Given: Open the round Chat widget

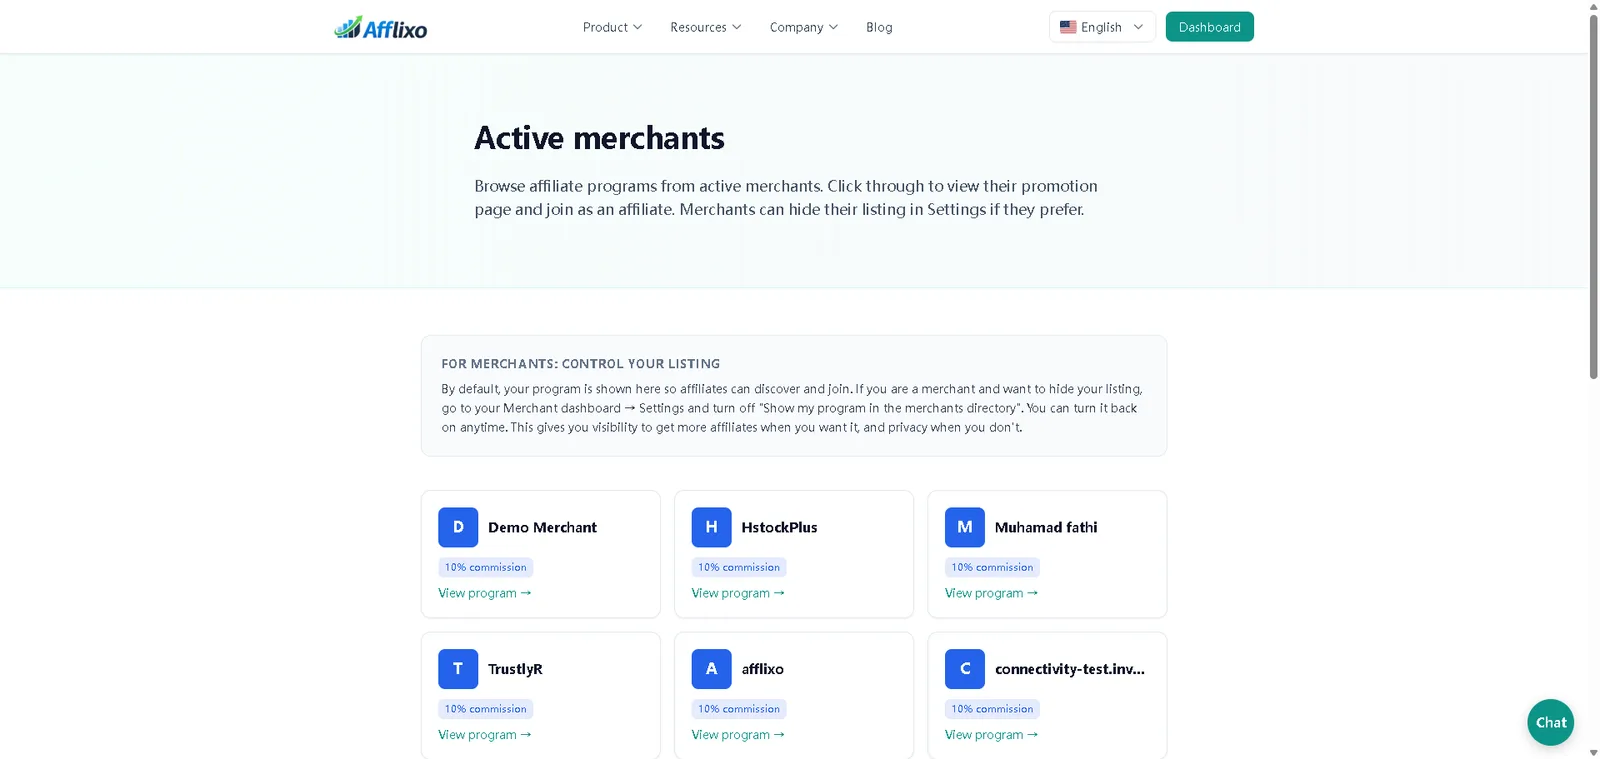Looking at the screenshot, I should pos(1550,722).
